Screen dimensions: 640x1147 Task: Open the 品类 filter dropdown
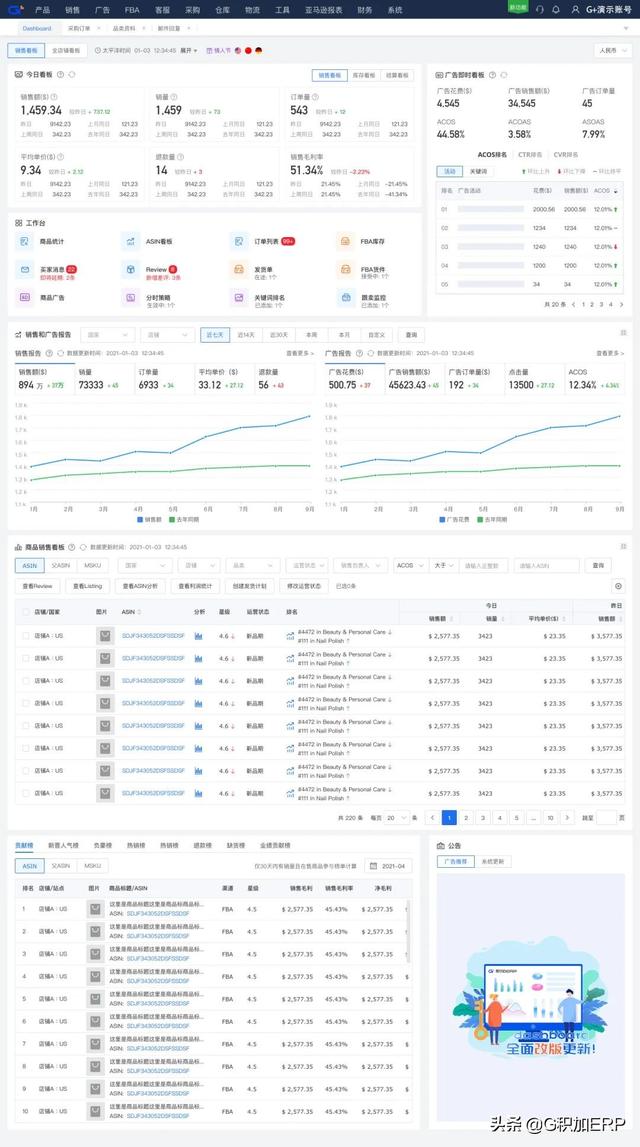click(x=252, y=565)
